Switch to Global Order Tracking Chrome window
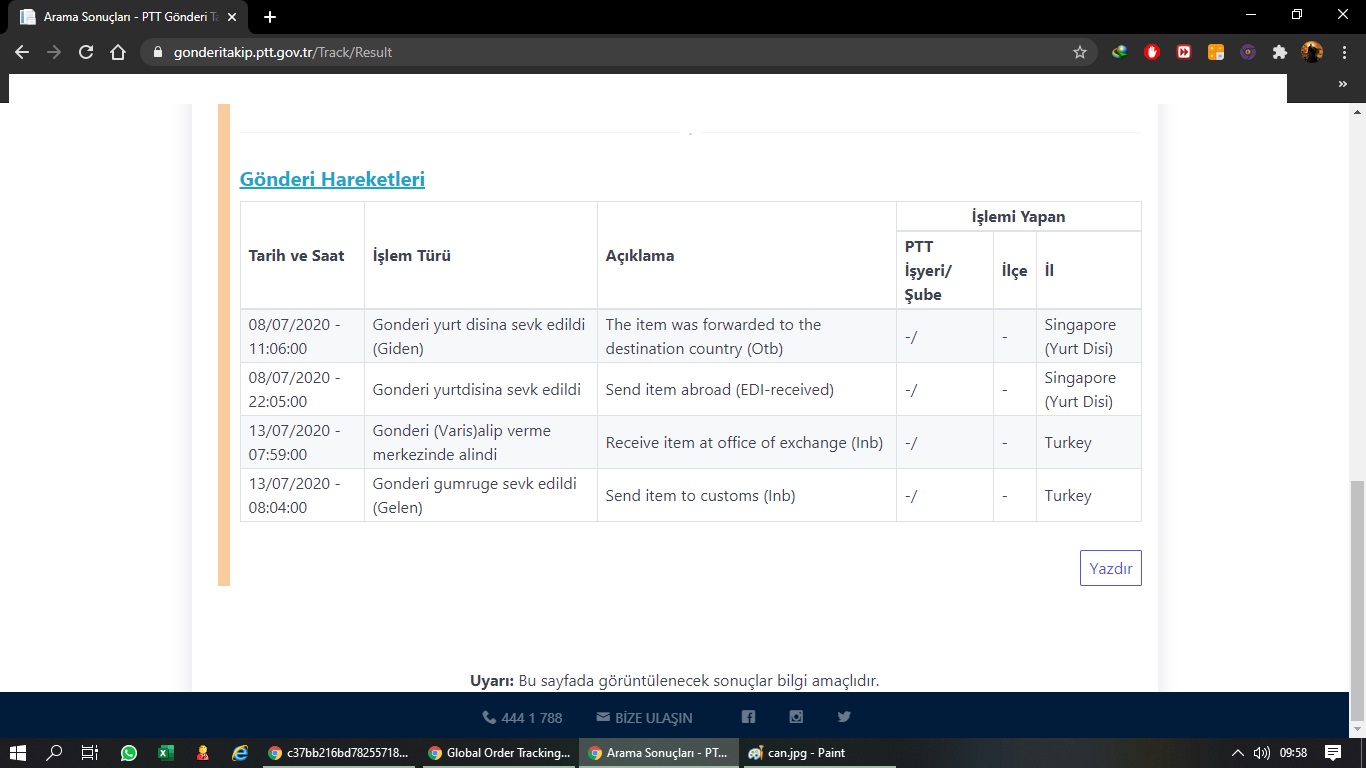1366x768 pixels. [498, 753]
